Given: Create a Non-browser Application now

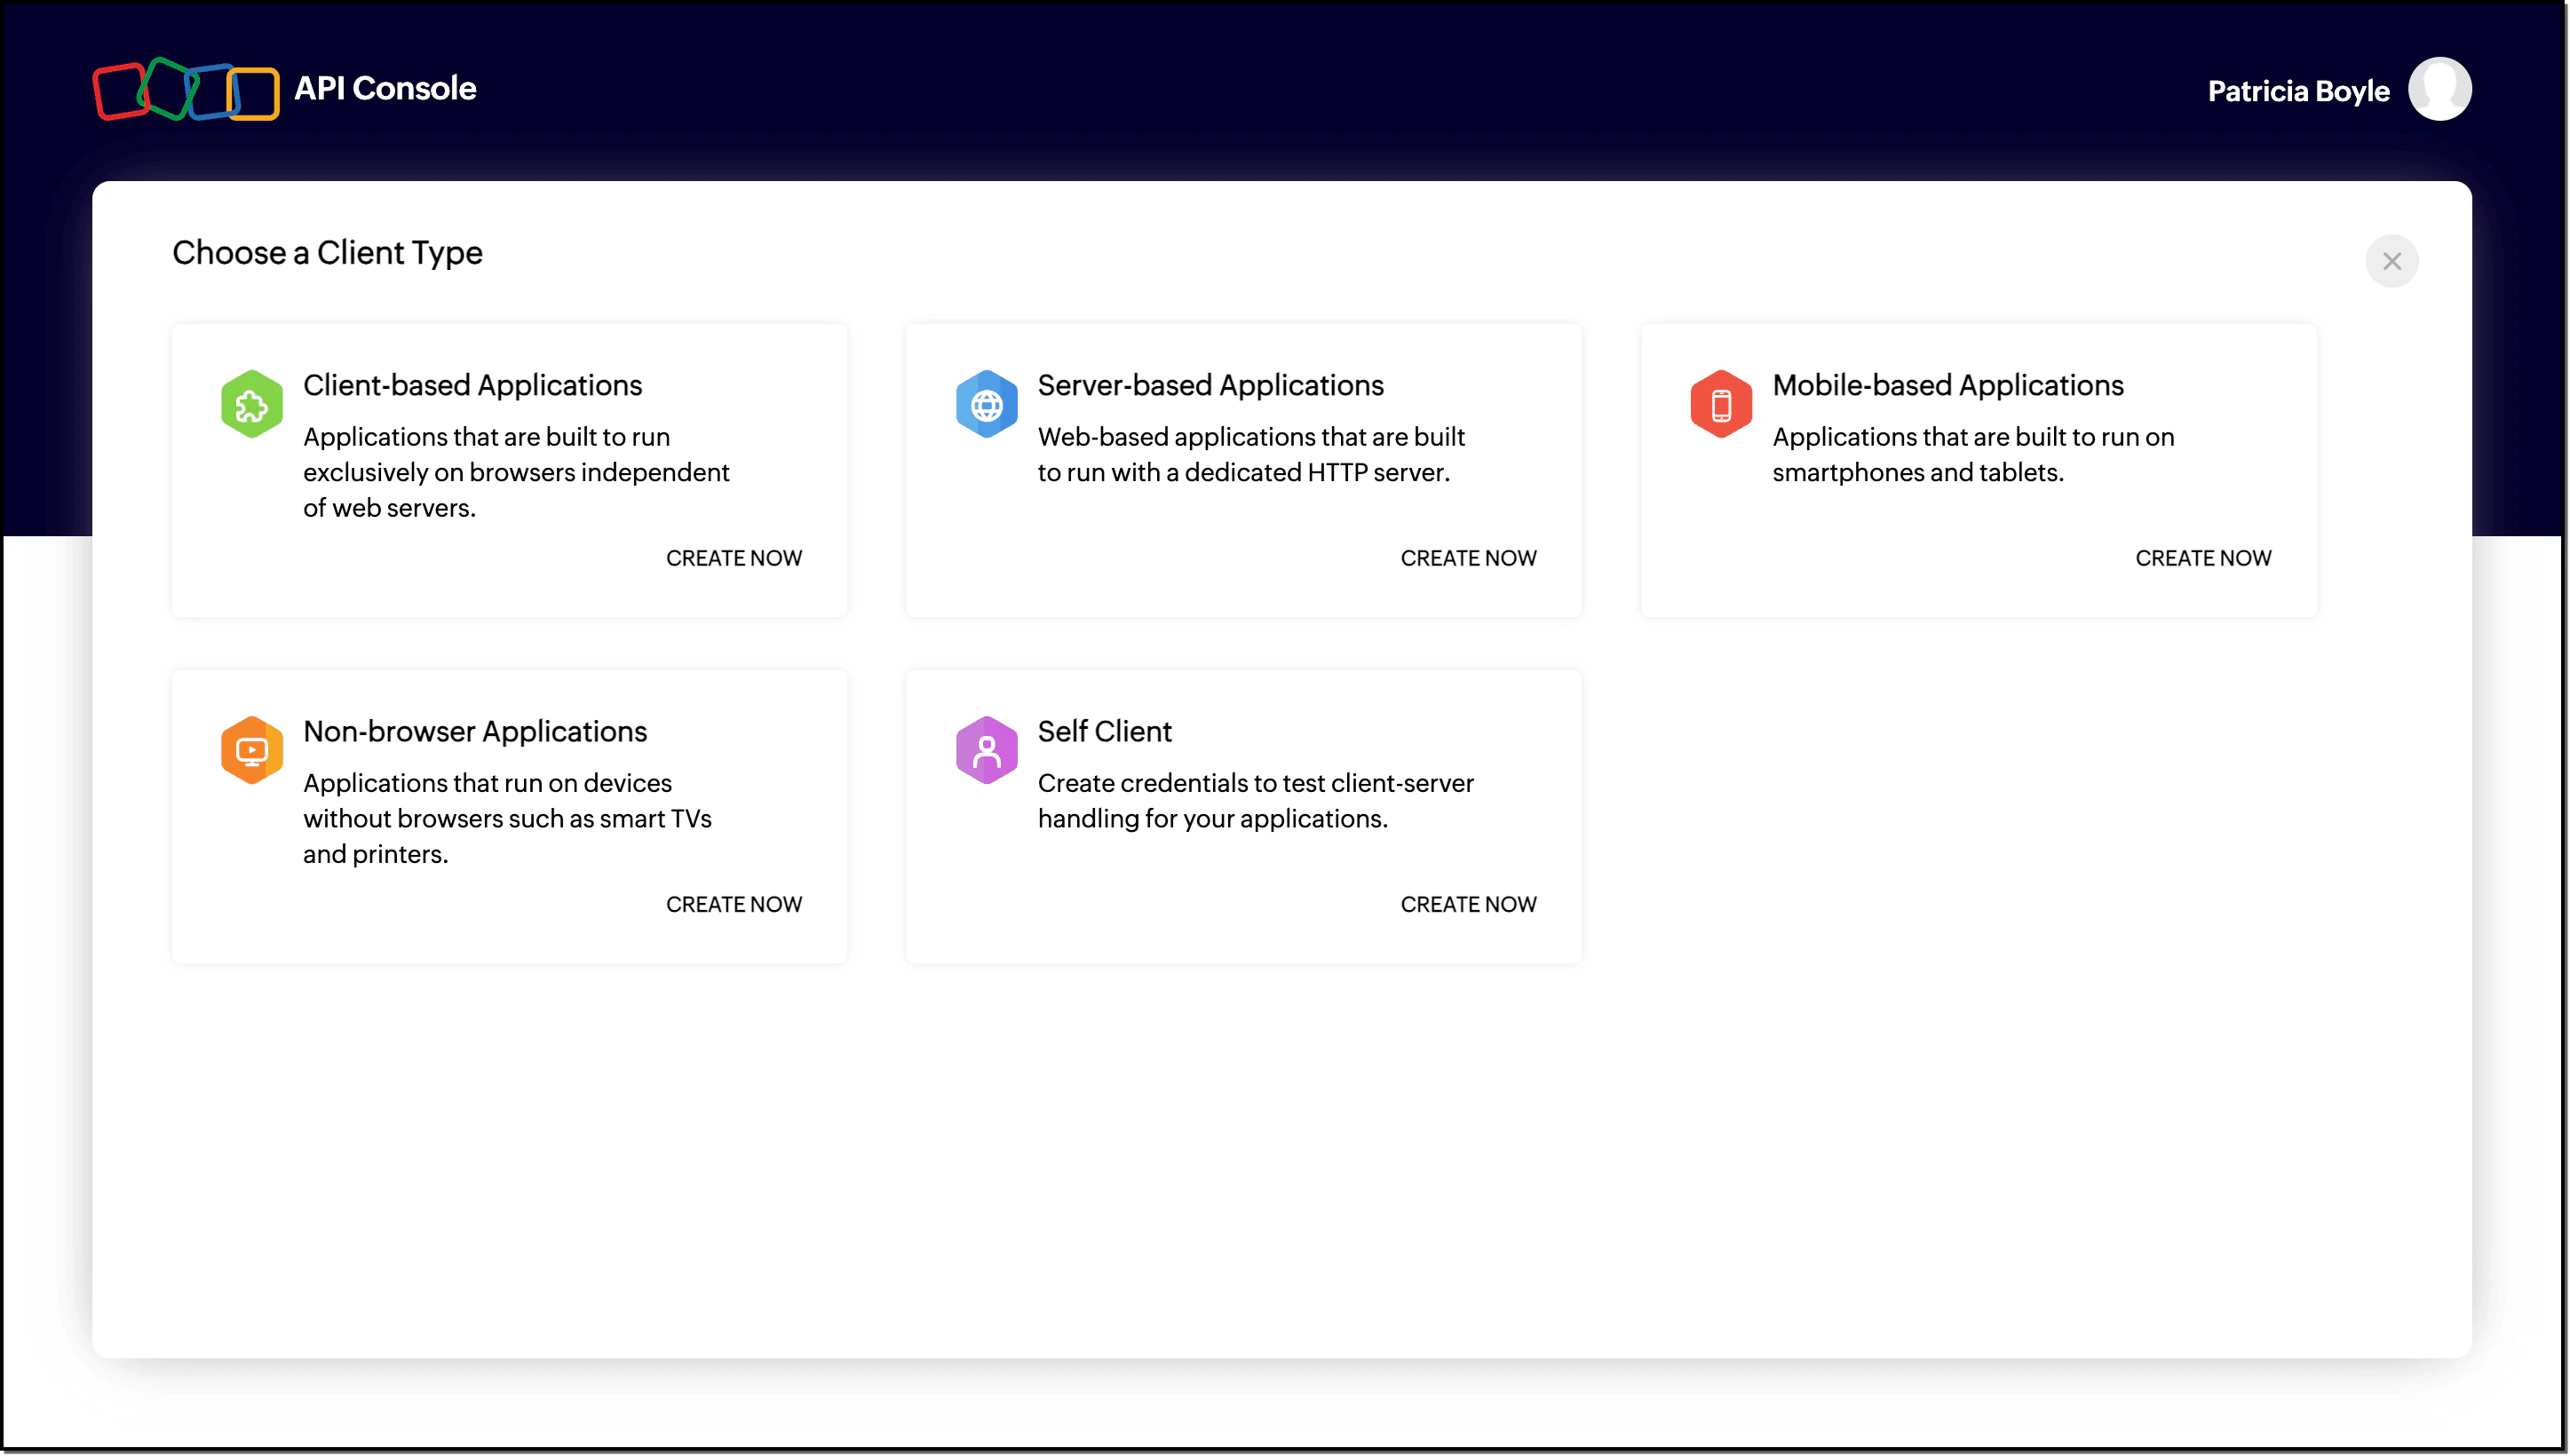Looking at the screenshot, I should [x=733, y=904].
